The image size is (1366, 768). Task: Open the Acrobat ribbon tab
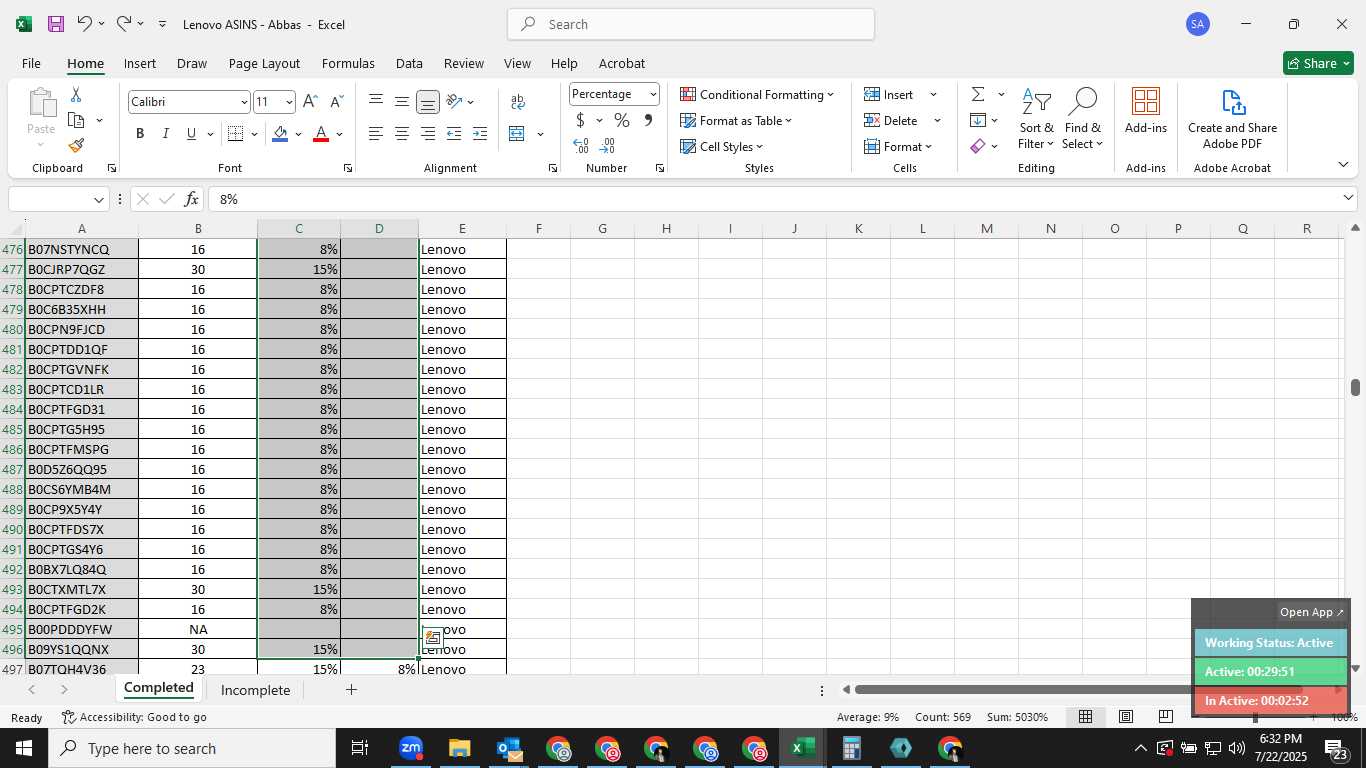621,63
